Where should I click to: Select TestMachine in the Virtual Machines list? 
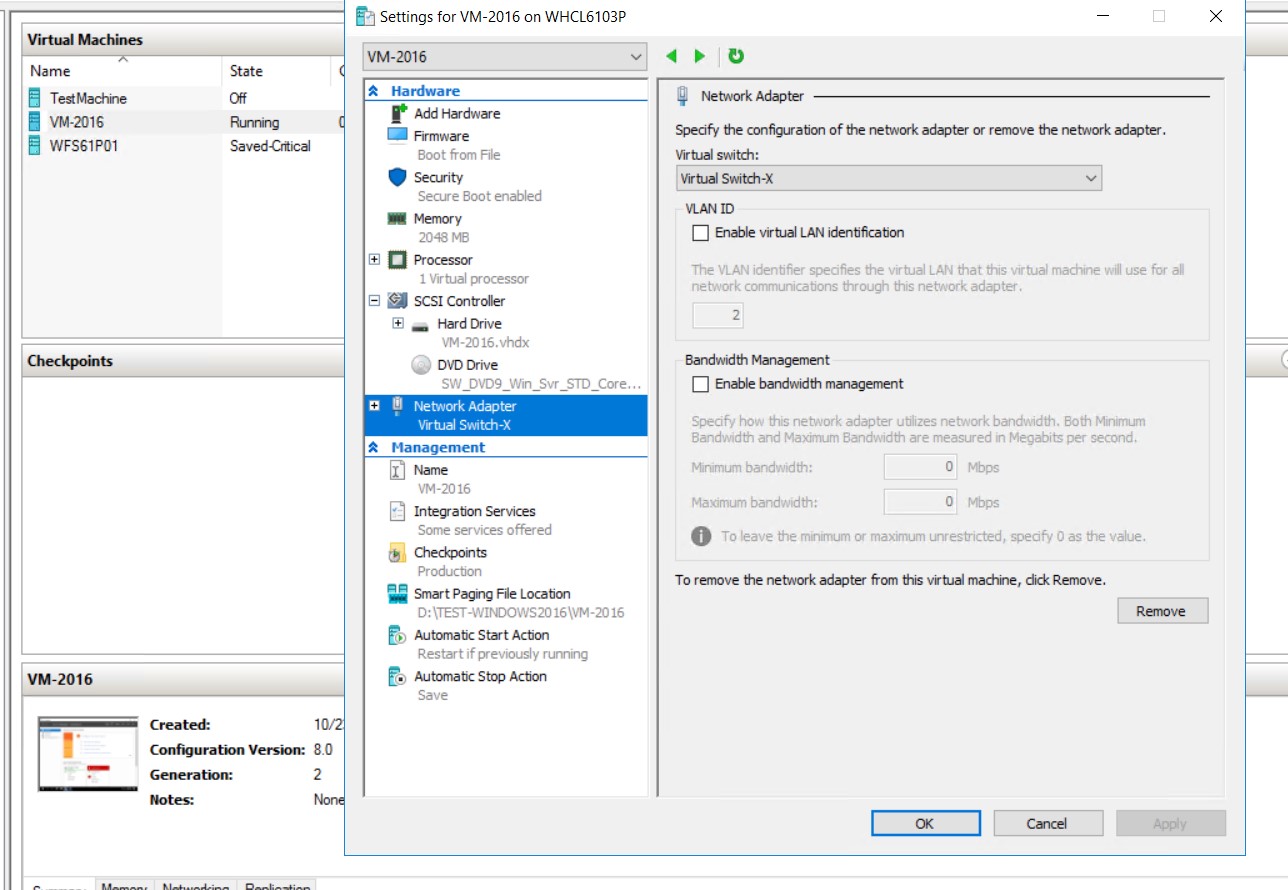(89, 98)
